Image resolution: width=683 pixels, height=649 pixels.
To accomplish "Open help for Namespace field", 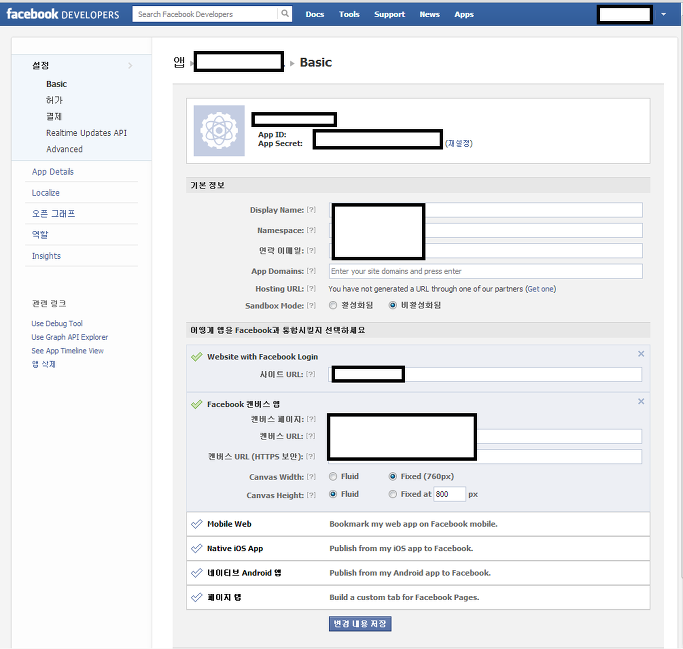I will click(x=311, y=230).
